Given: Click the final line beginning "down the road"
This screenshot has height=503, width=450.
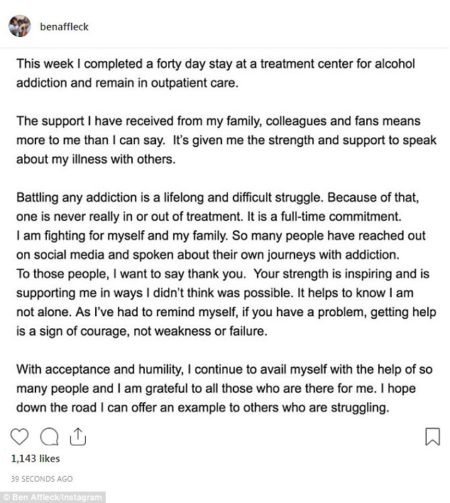Looking at the screenshot, I should tap(203, 408).
